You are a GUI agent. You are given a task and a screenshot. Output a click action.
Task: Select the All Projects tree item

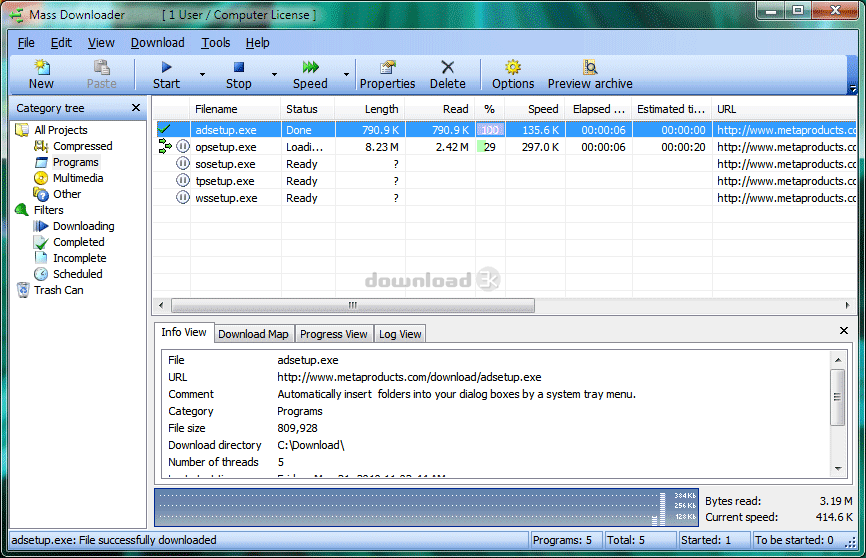click(61, 130)
